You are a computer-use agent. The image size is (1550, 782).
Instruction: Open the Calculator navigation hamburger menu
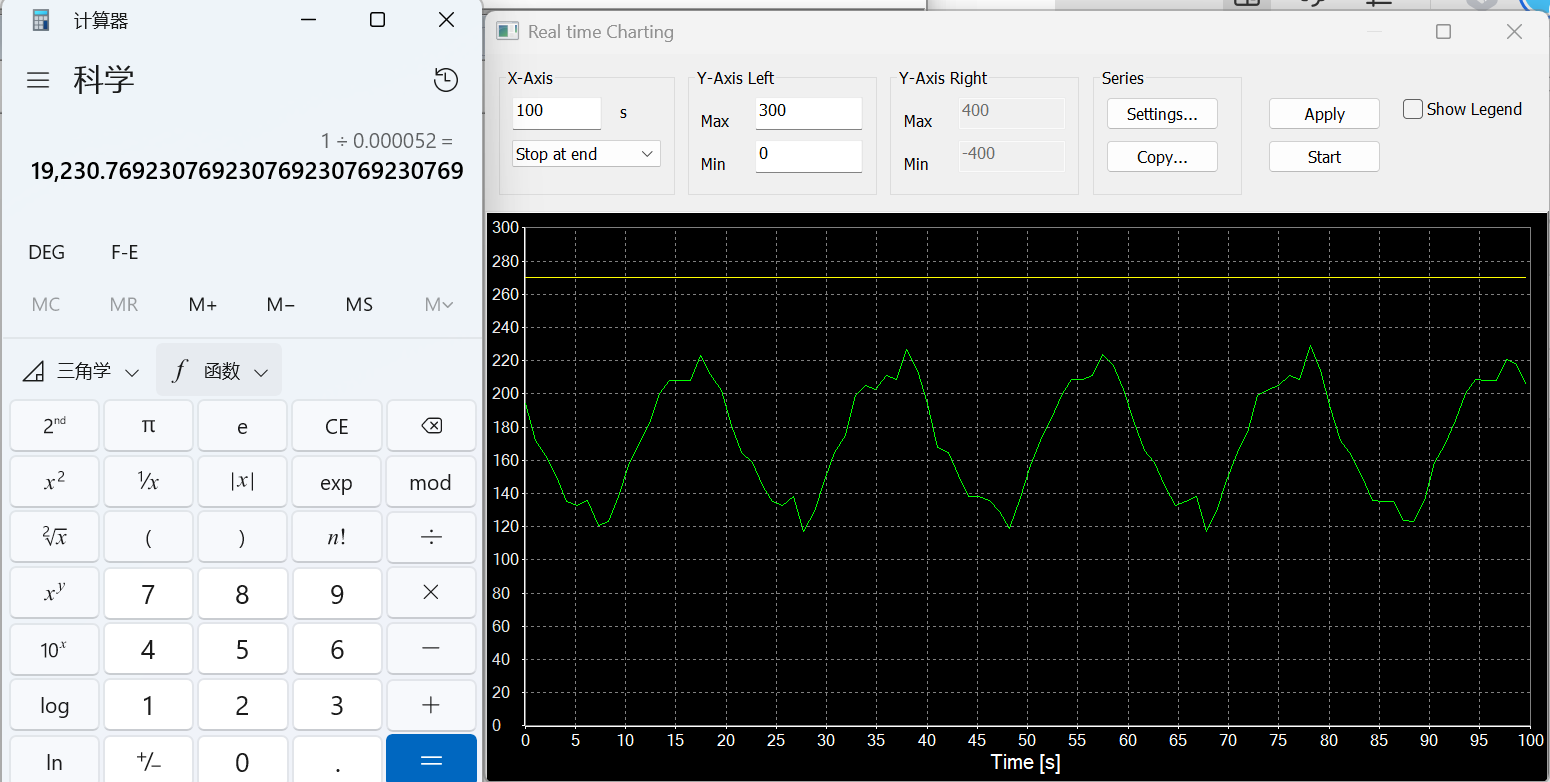pyautogui.click(x=38, y=80)
